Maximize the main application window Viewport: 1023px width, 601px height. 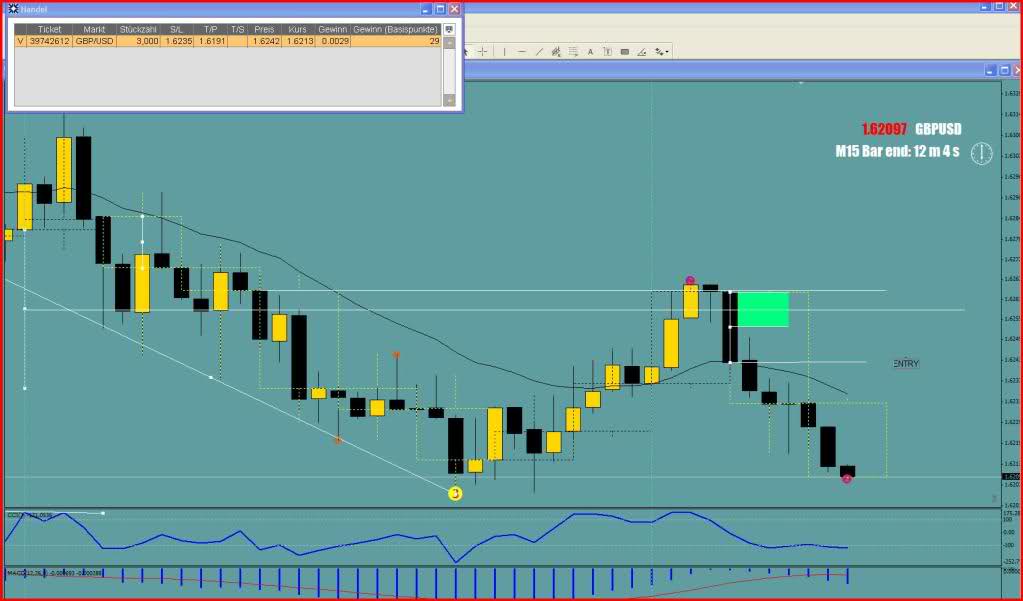pos(1000,6)
